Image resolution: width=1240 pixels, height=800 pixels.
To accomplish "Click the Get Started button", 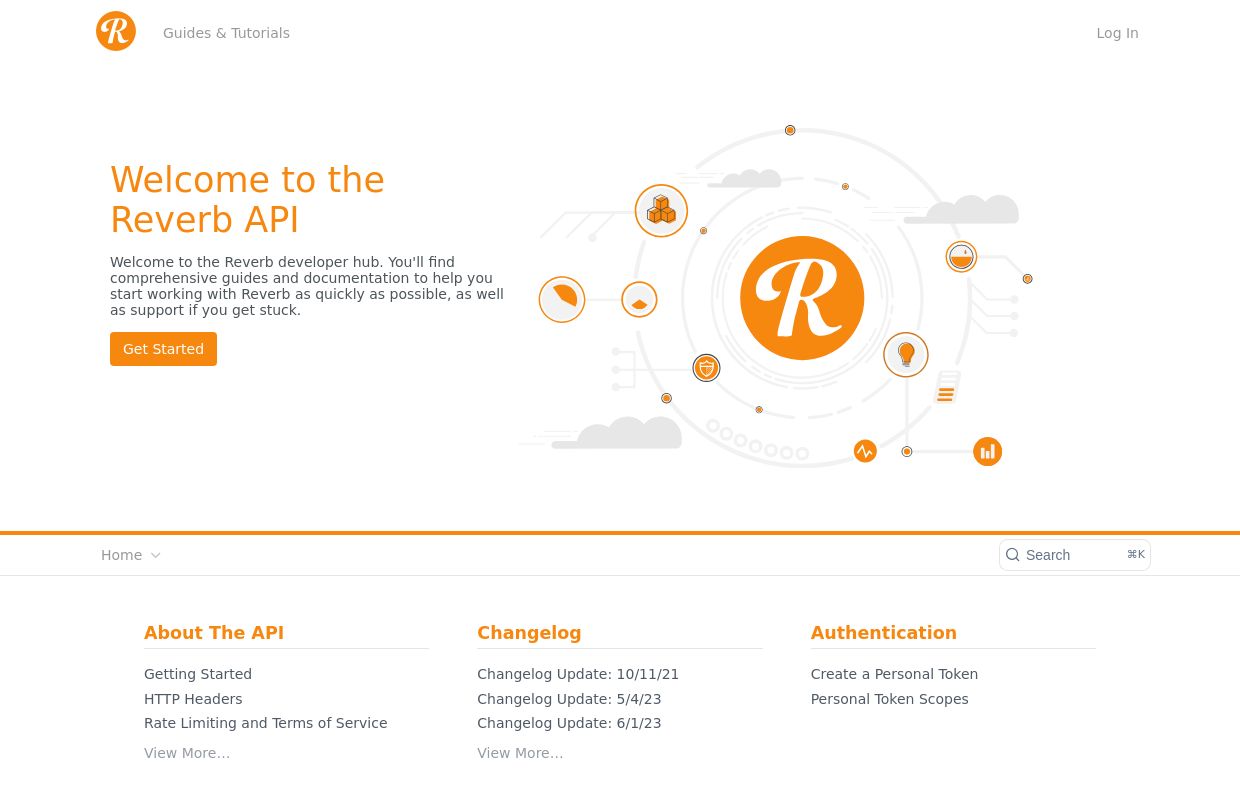I will (163, 349).
